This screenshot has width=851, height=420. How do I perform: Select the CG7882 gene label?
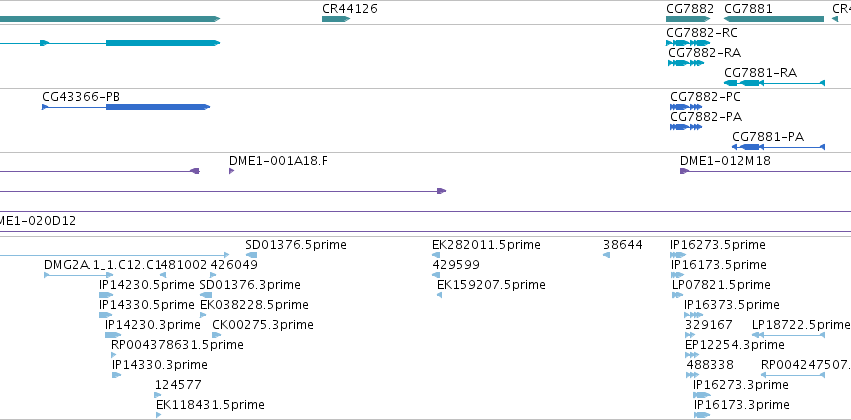pos(690,9)
